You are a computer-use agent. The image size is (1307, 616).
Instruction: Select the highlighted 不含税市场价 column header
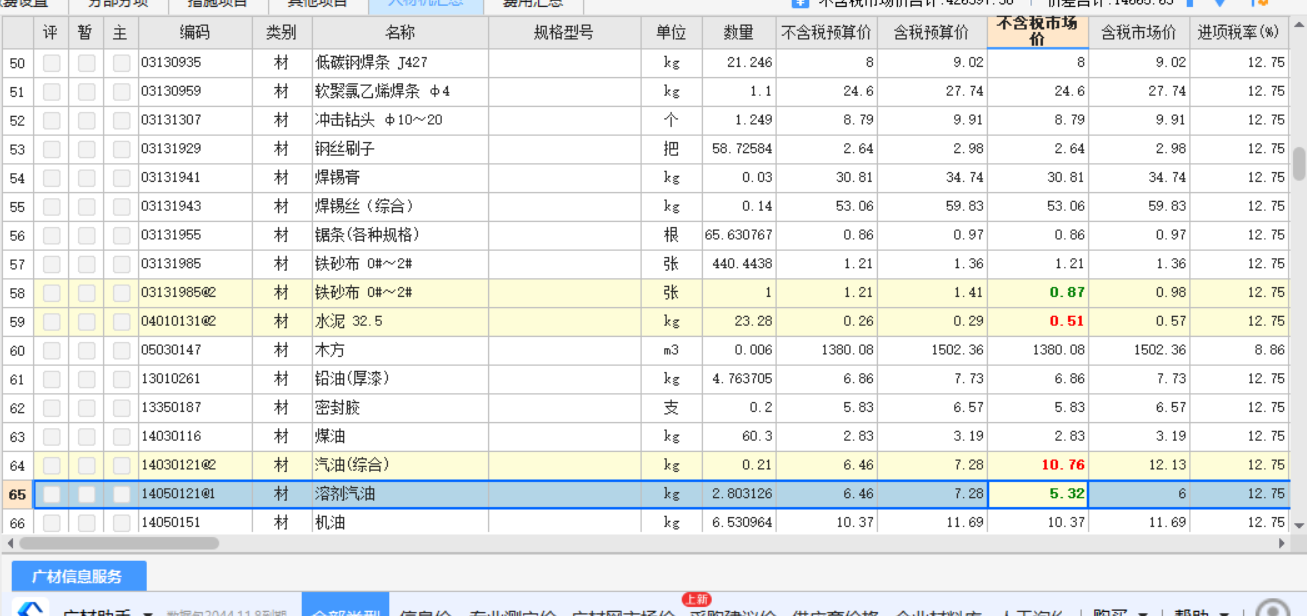(x=1037, y=32)
